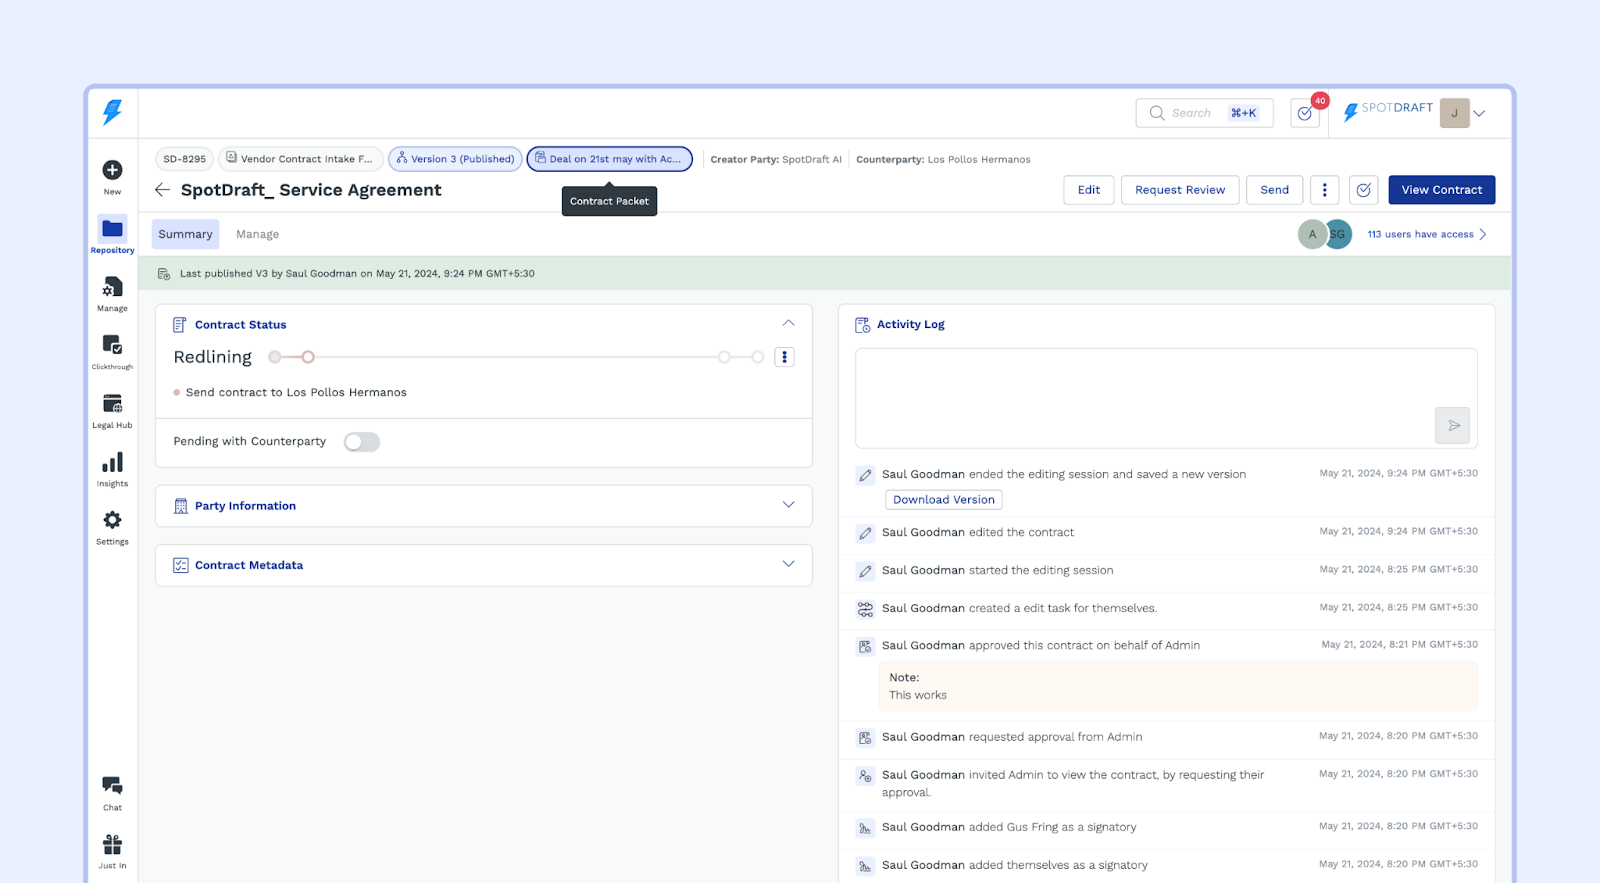Expand the Party Information section

(788, 505)
